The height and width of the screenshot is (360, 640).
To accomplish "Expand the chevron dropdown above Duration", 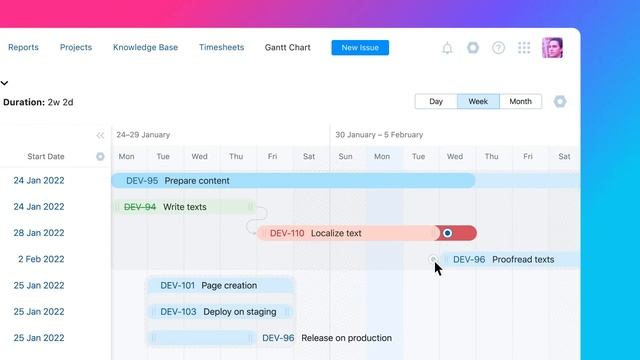I will (x=4, y=83).
